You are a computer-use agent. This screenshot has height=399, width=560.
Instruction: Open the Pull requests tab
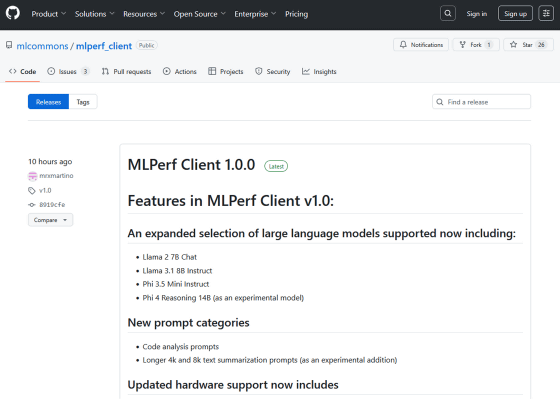tap(126, 71)
